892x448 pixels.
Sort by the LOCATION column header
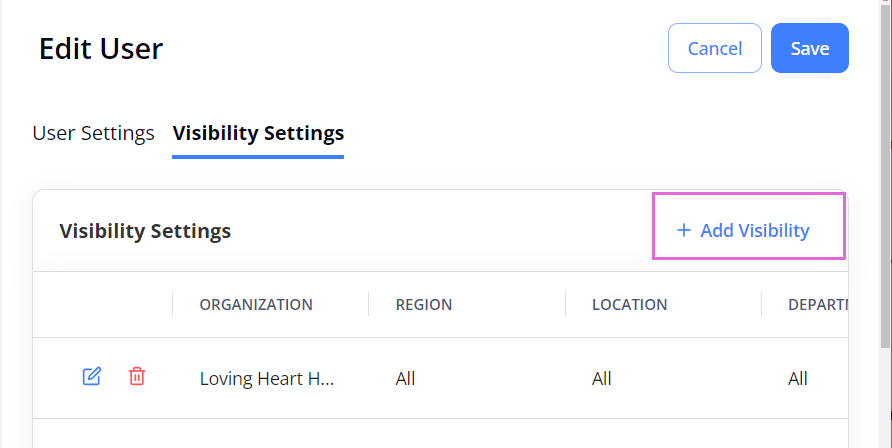point(629,304)
